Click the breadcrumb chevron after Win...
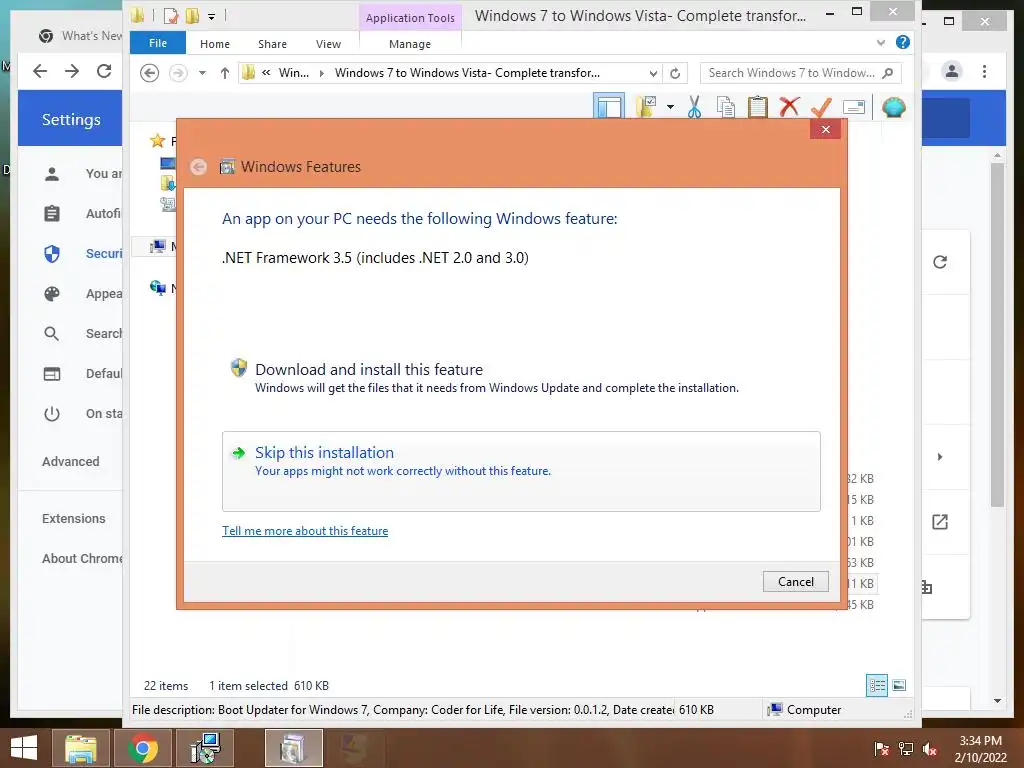The height and width of the screenshot is (768, 1024). [321, 73]
